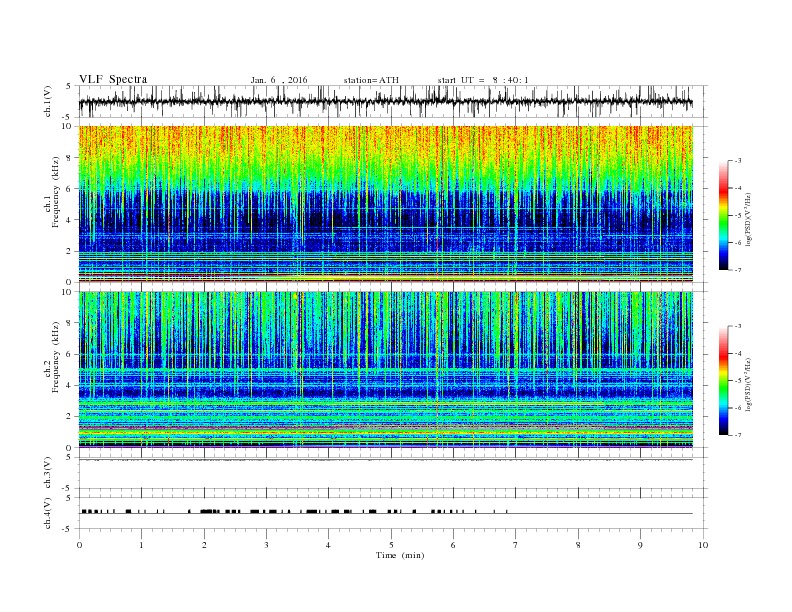Click the ch.2 colorbar label 'log(PSD)(V²/Hz)'
The image size is (792, 612).
pyautogui.click(x=749, y=384)
